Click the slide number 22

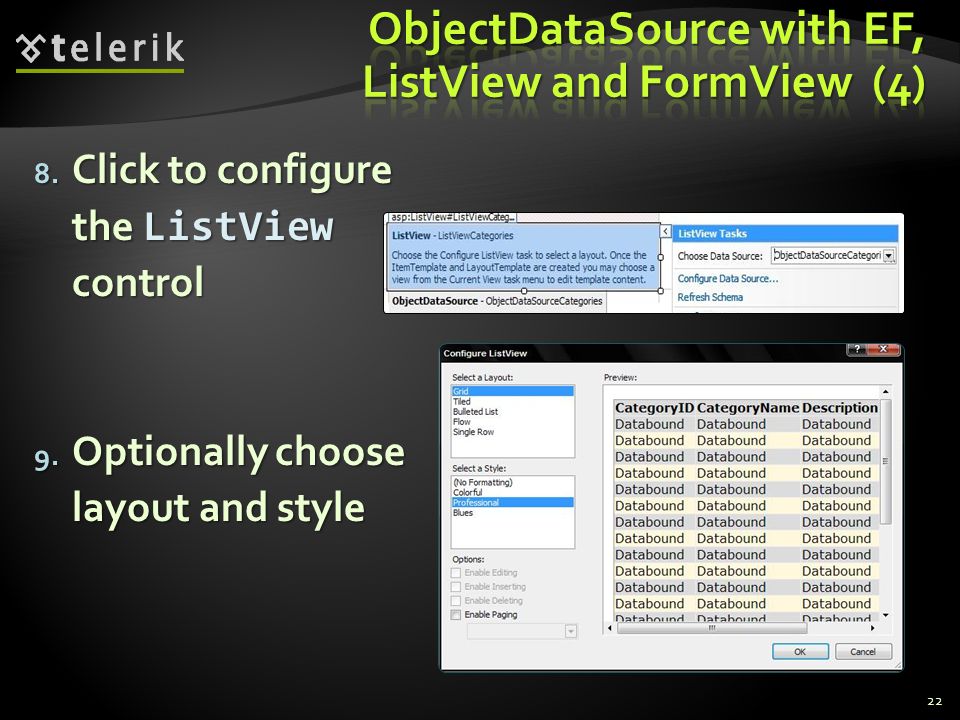(934, 702)
